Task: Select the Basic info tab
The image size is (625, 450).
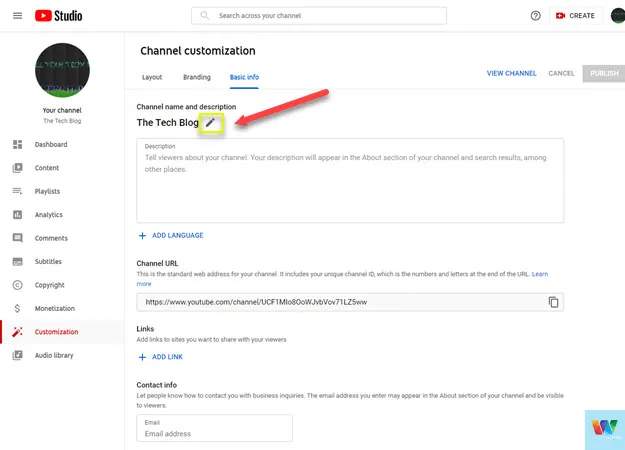Action: tap(244, 77)
